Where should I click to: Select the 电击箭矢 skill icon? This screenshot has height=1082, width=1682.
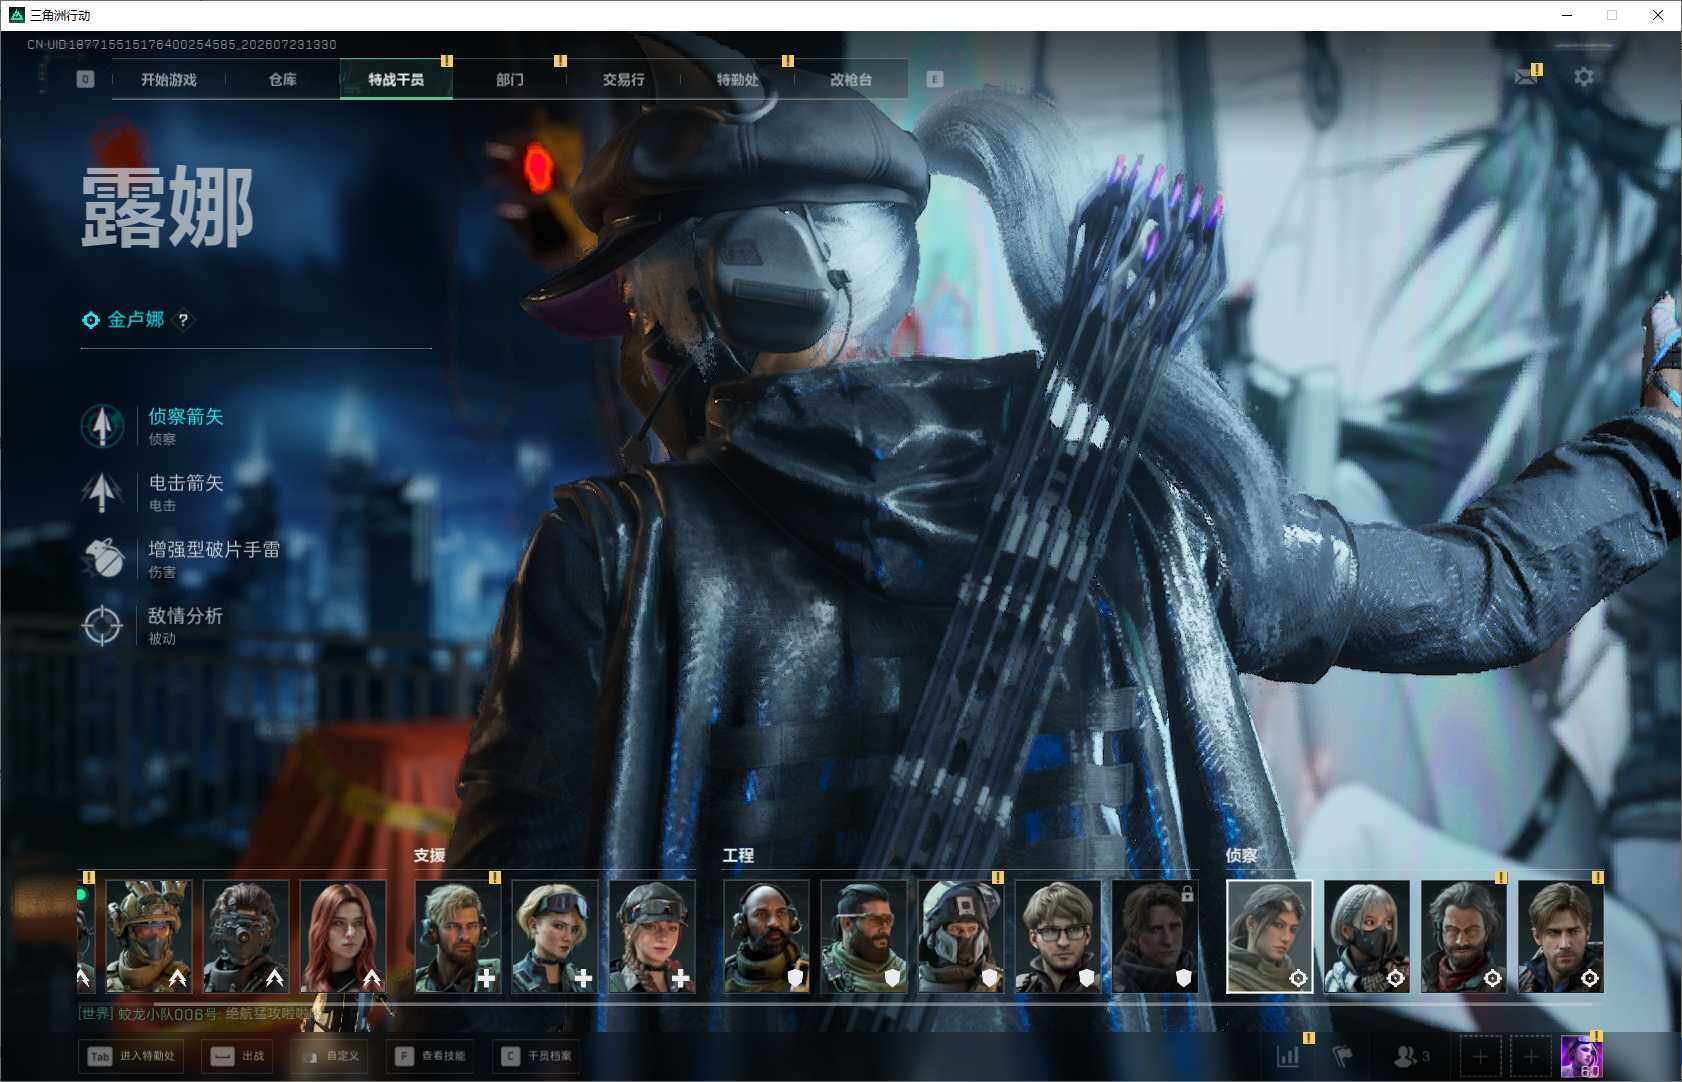click(102, 492)
